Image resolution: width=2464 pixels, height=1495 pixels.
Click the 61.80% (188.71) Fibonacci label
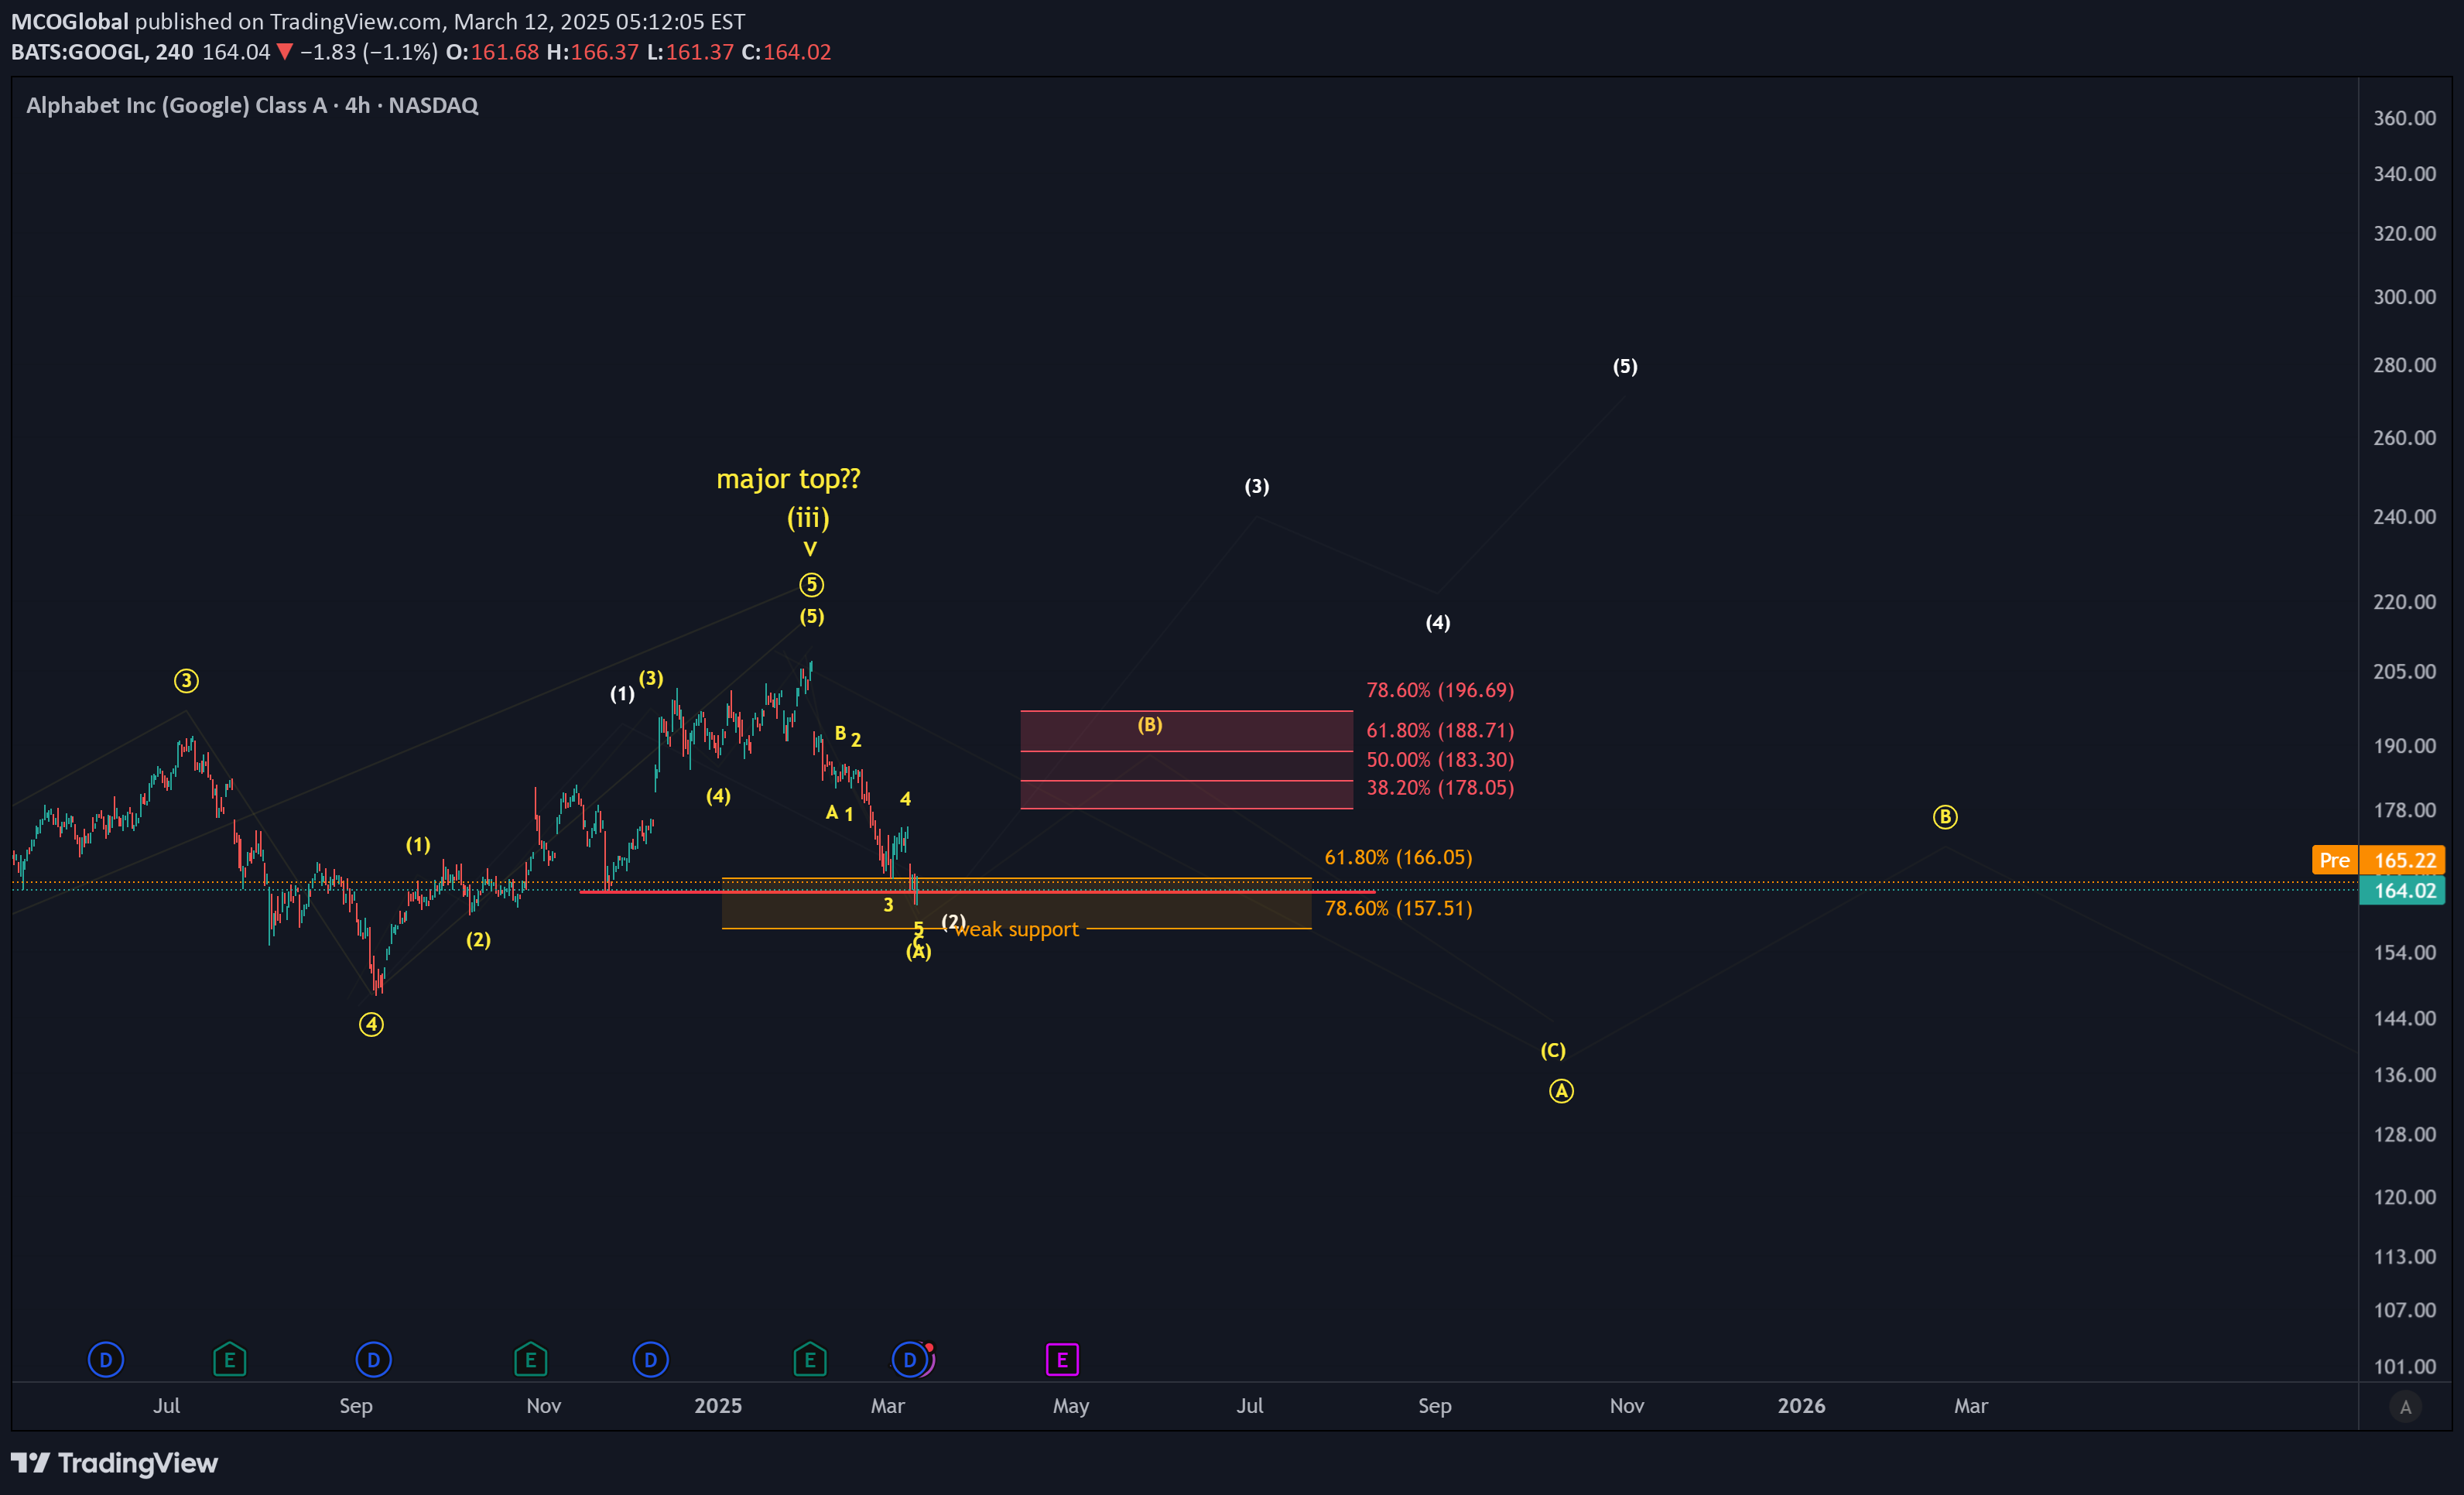(x=1440, y=730)
